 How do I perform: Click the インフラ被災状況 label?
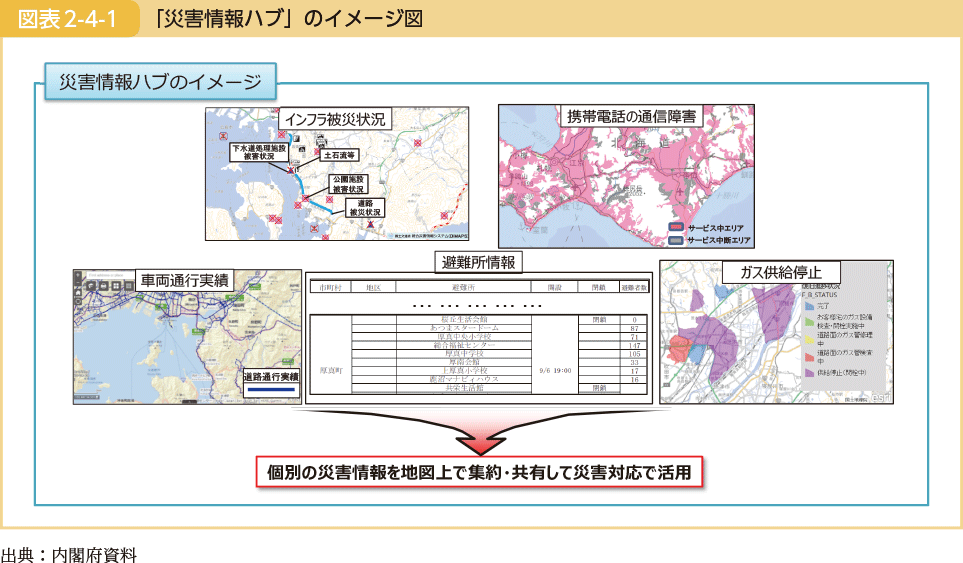(335, 119)
